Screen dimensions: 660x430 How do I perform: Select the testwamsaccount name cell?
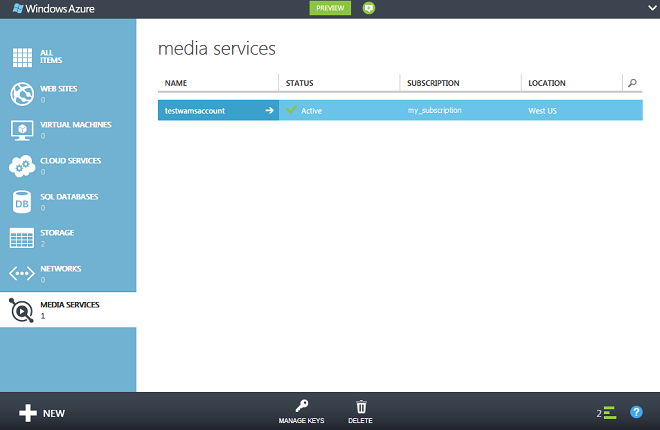pyautogui.click(x=218, y=111)
